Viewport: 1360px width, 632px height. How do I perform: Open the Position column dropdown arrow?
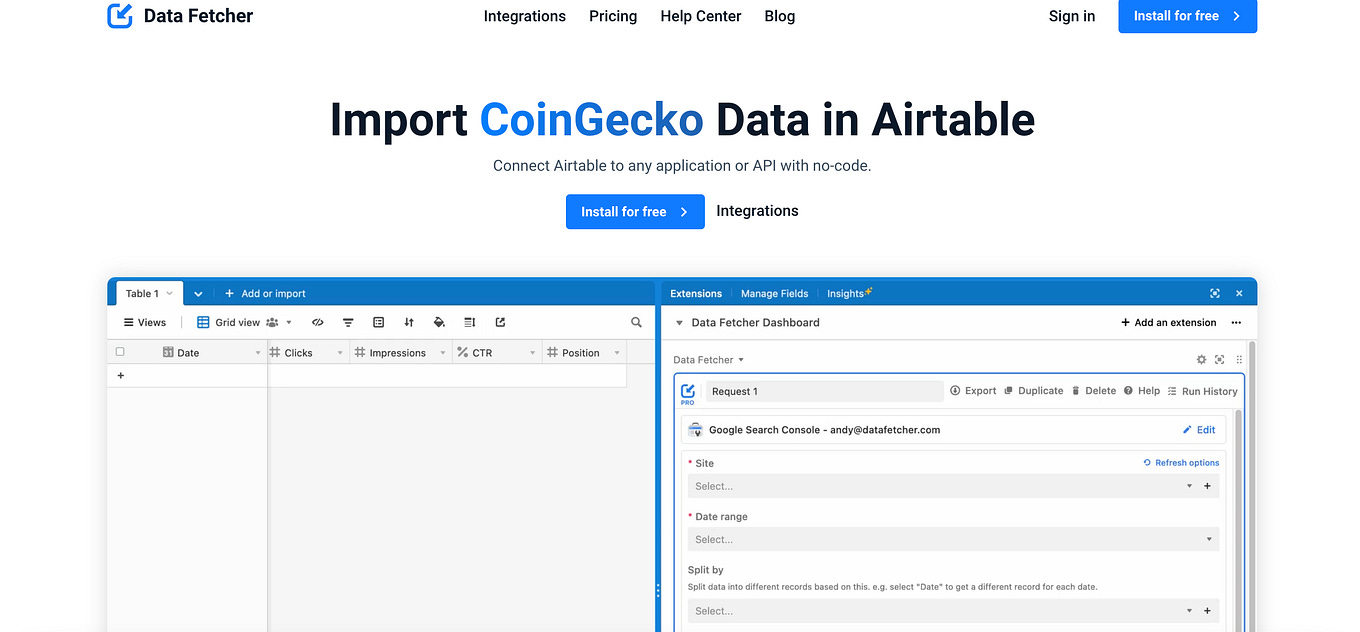click(x=616, y=353)
